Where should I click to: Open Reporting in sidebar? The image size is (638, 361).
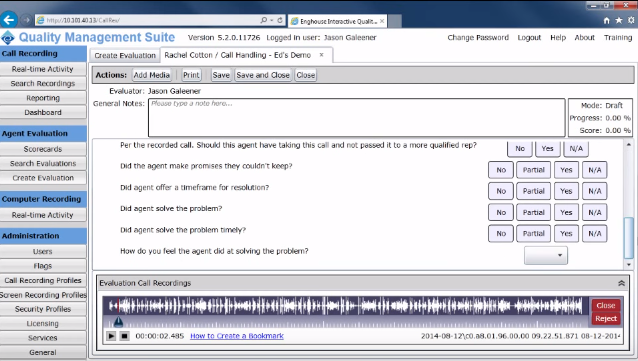[x=43, y=98]
